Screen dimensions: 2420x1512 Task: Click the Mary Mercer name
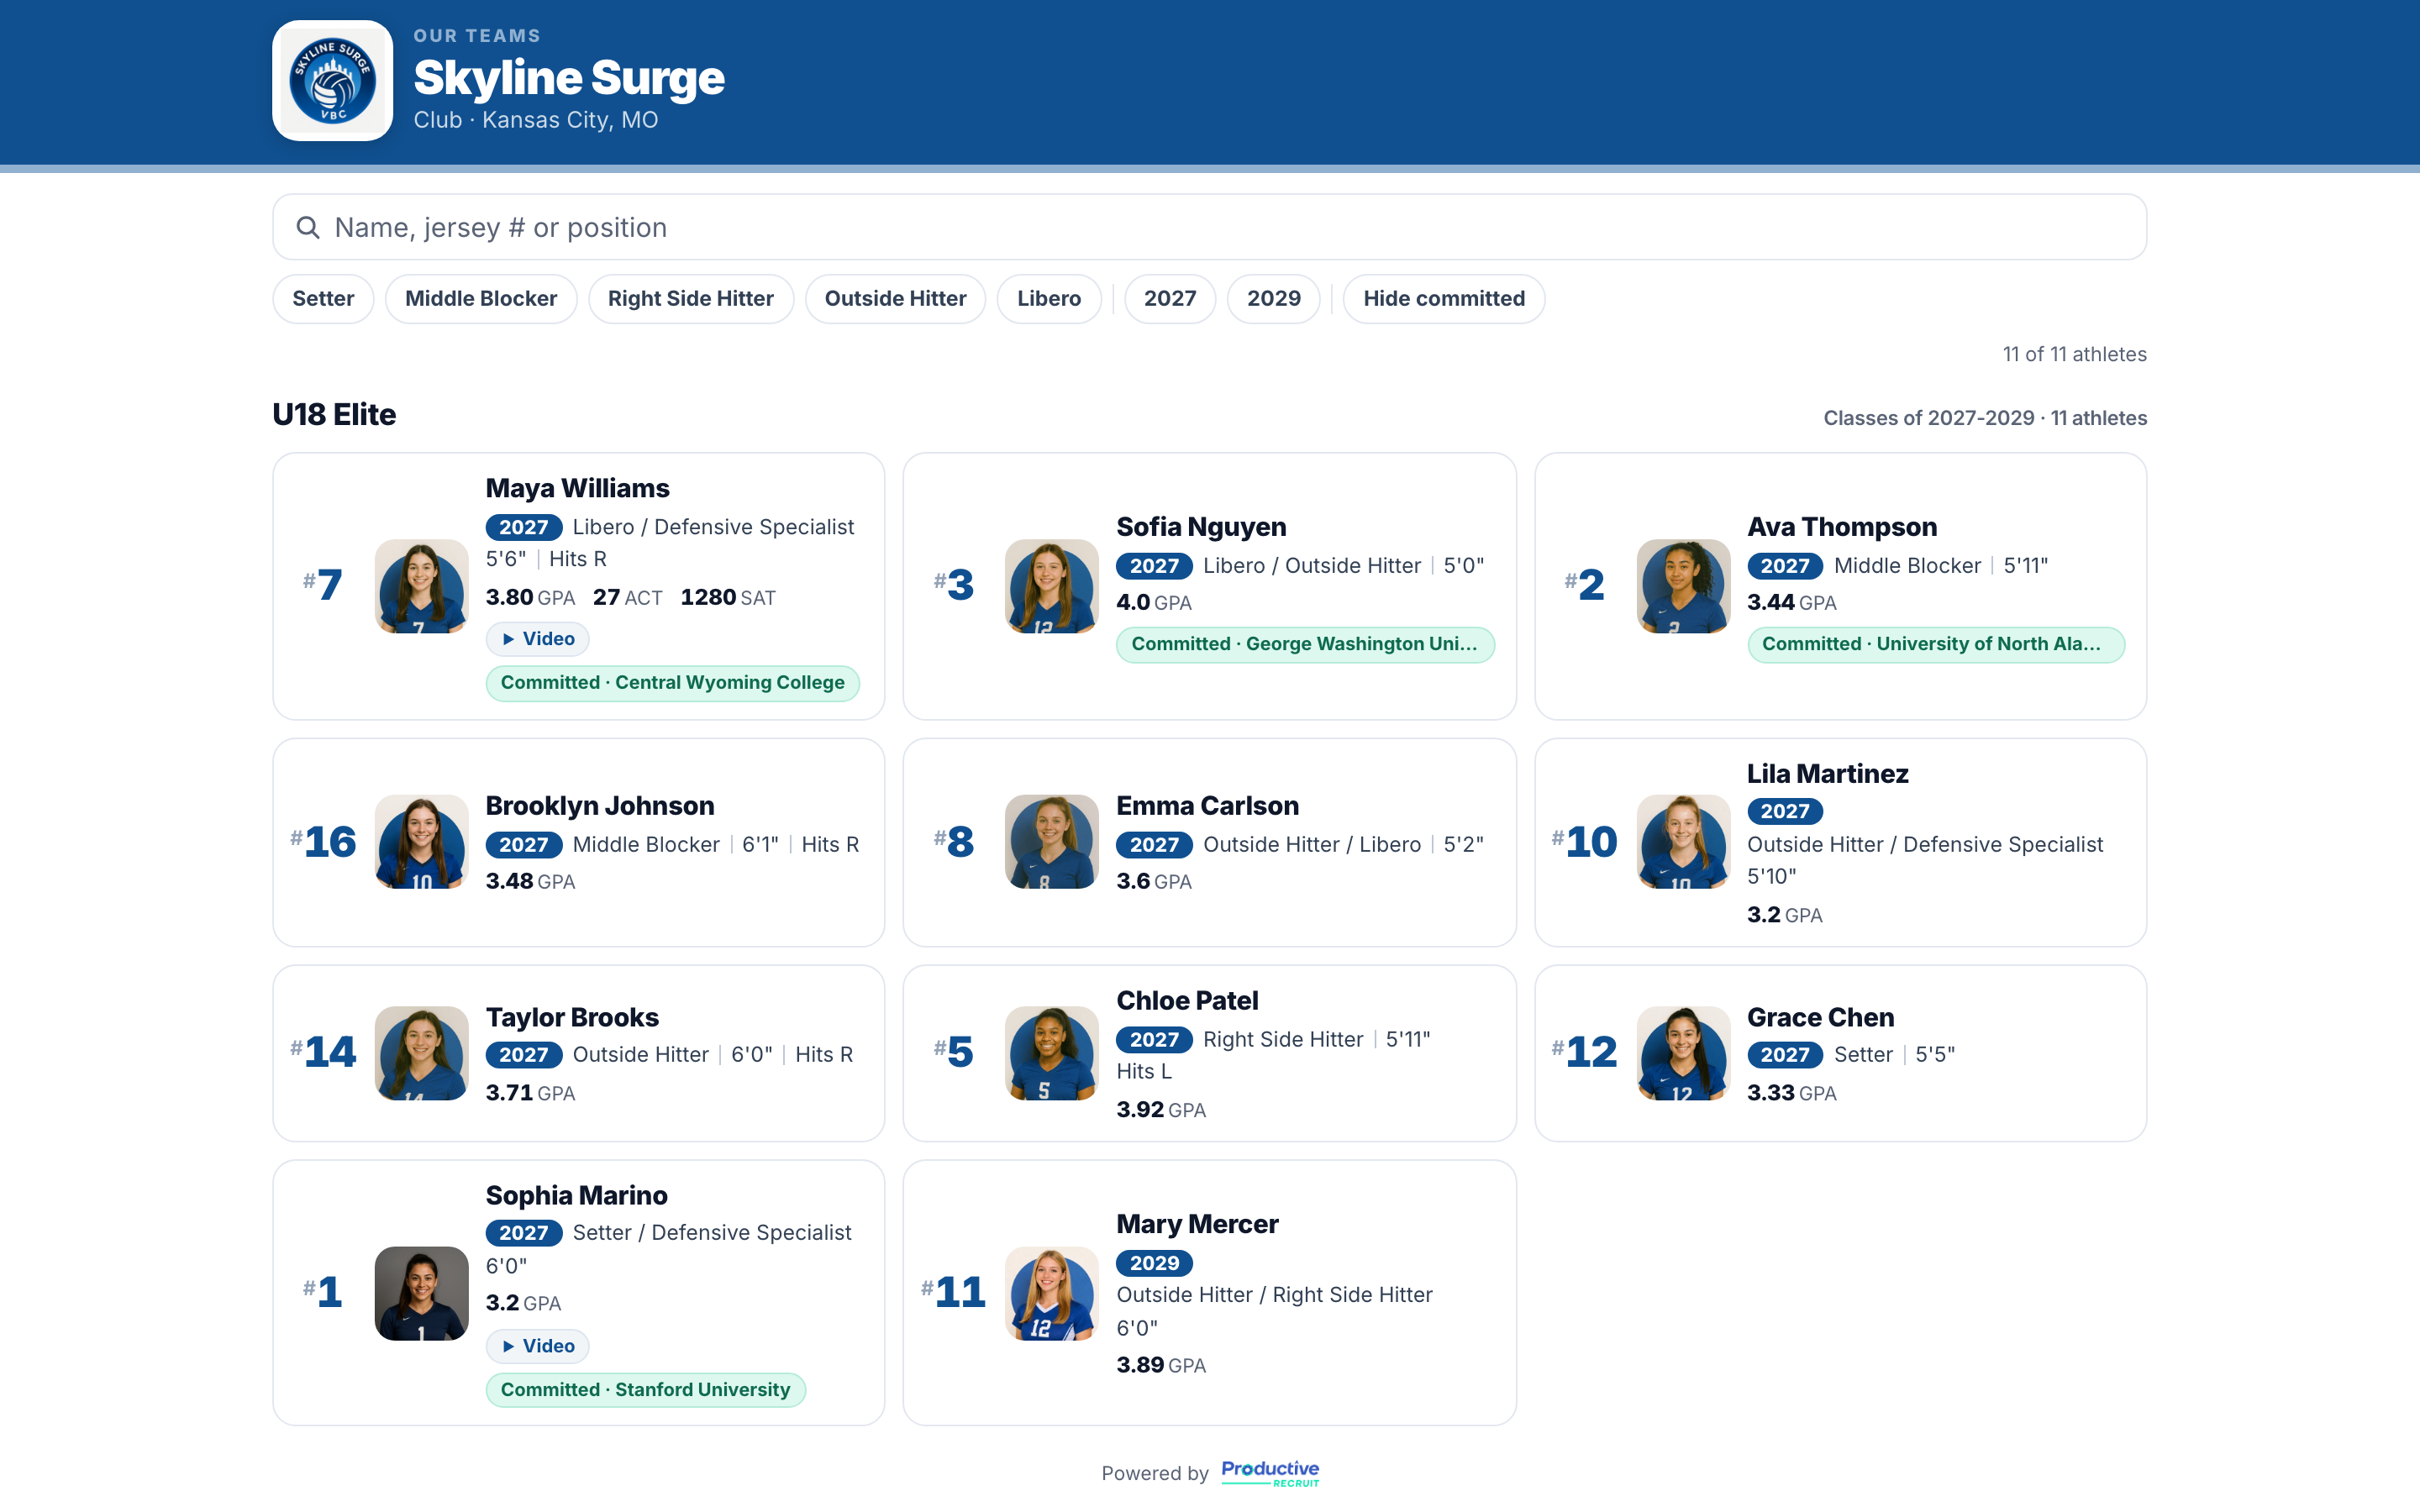tap(1197, 1224)
